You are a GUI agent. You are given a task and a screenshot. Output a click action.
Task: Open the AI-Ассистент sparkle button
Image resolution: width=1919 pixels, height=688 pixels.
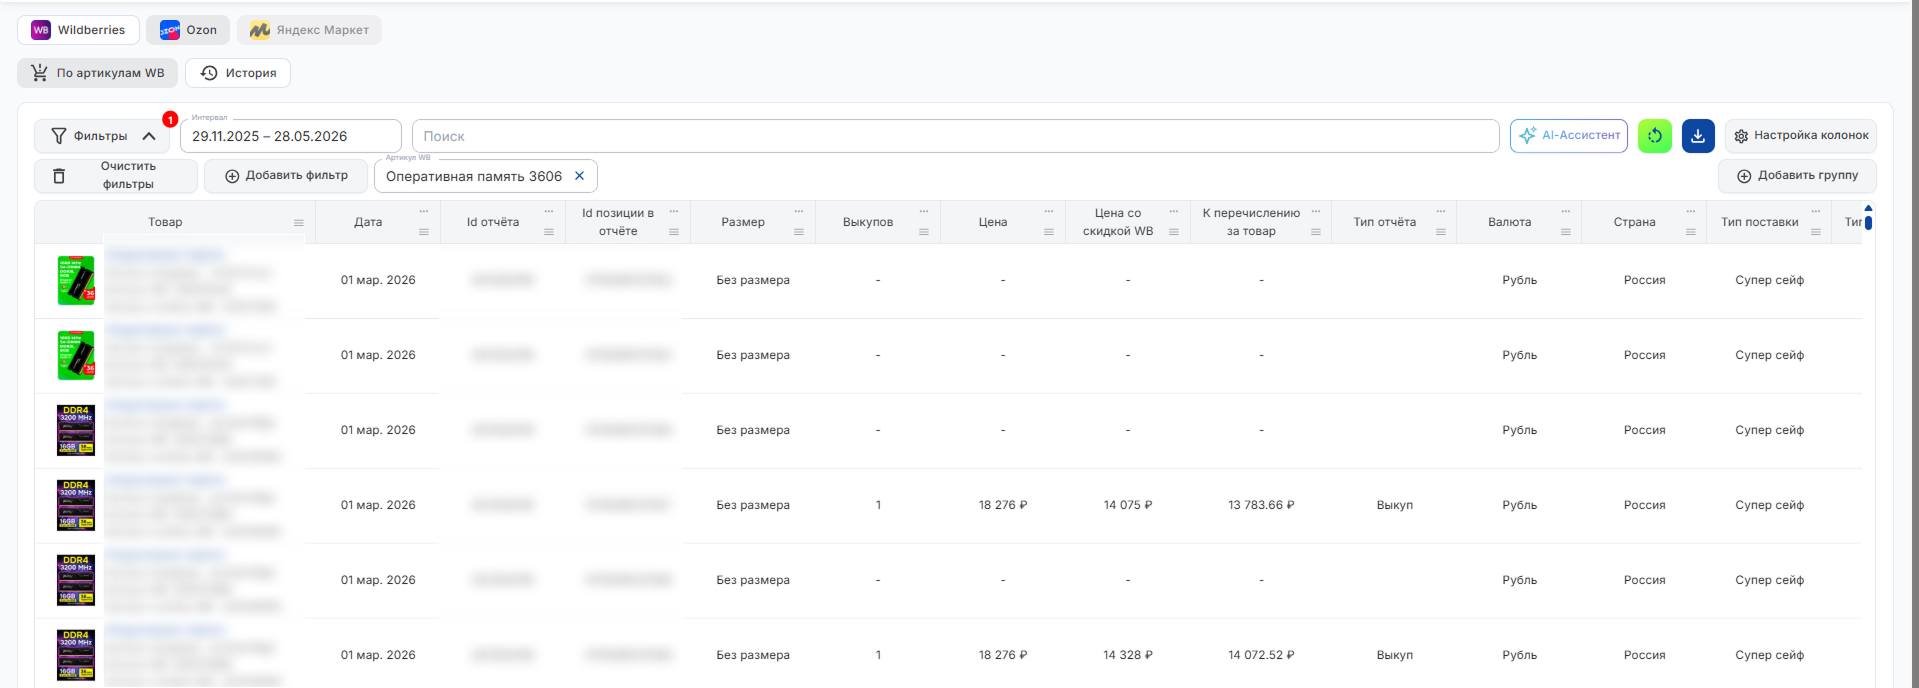(1569, 136)
